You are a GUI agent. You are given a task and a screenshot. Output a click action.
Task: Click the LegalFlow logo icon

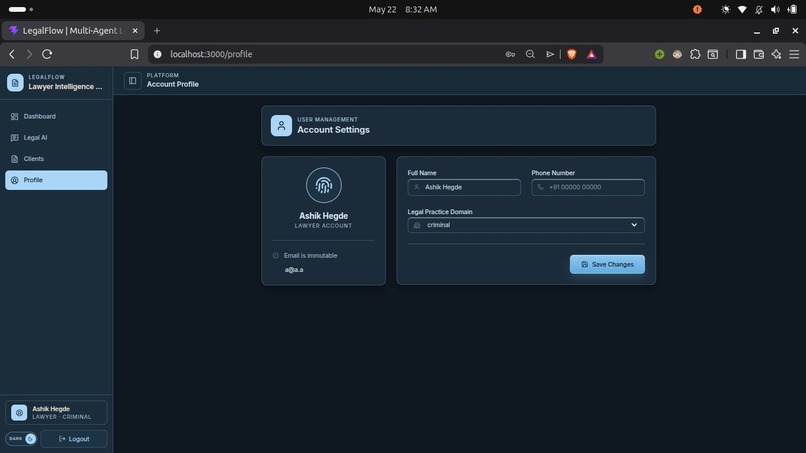click(15, 82)
